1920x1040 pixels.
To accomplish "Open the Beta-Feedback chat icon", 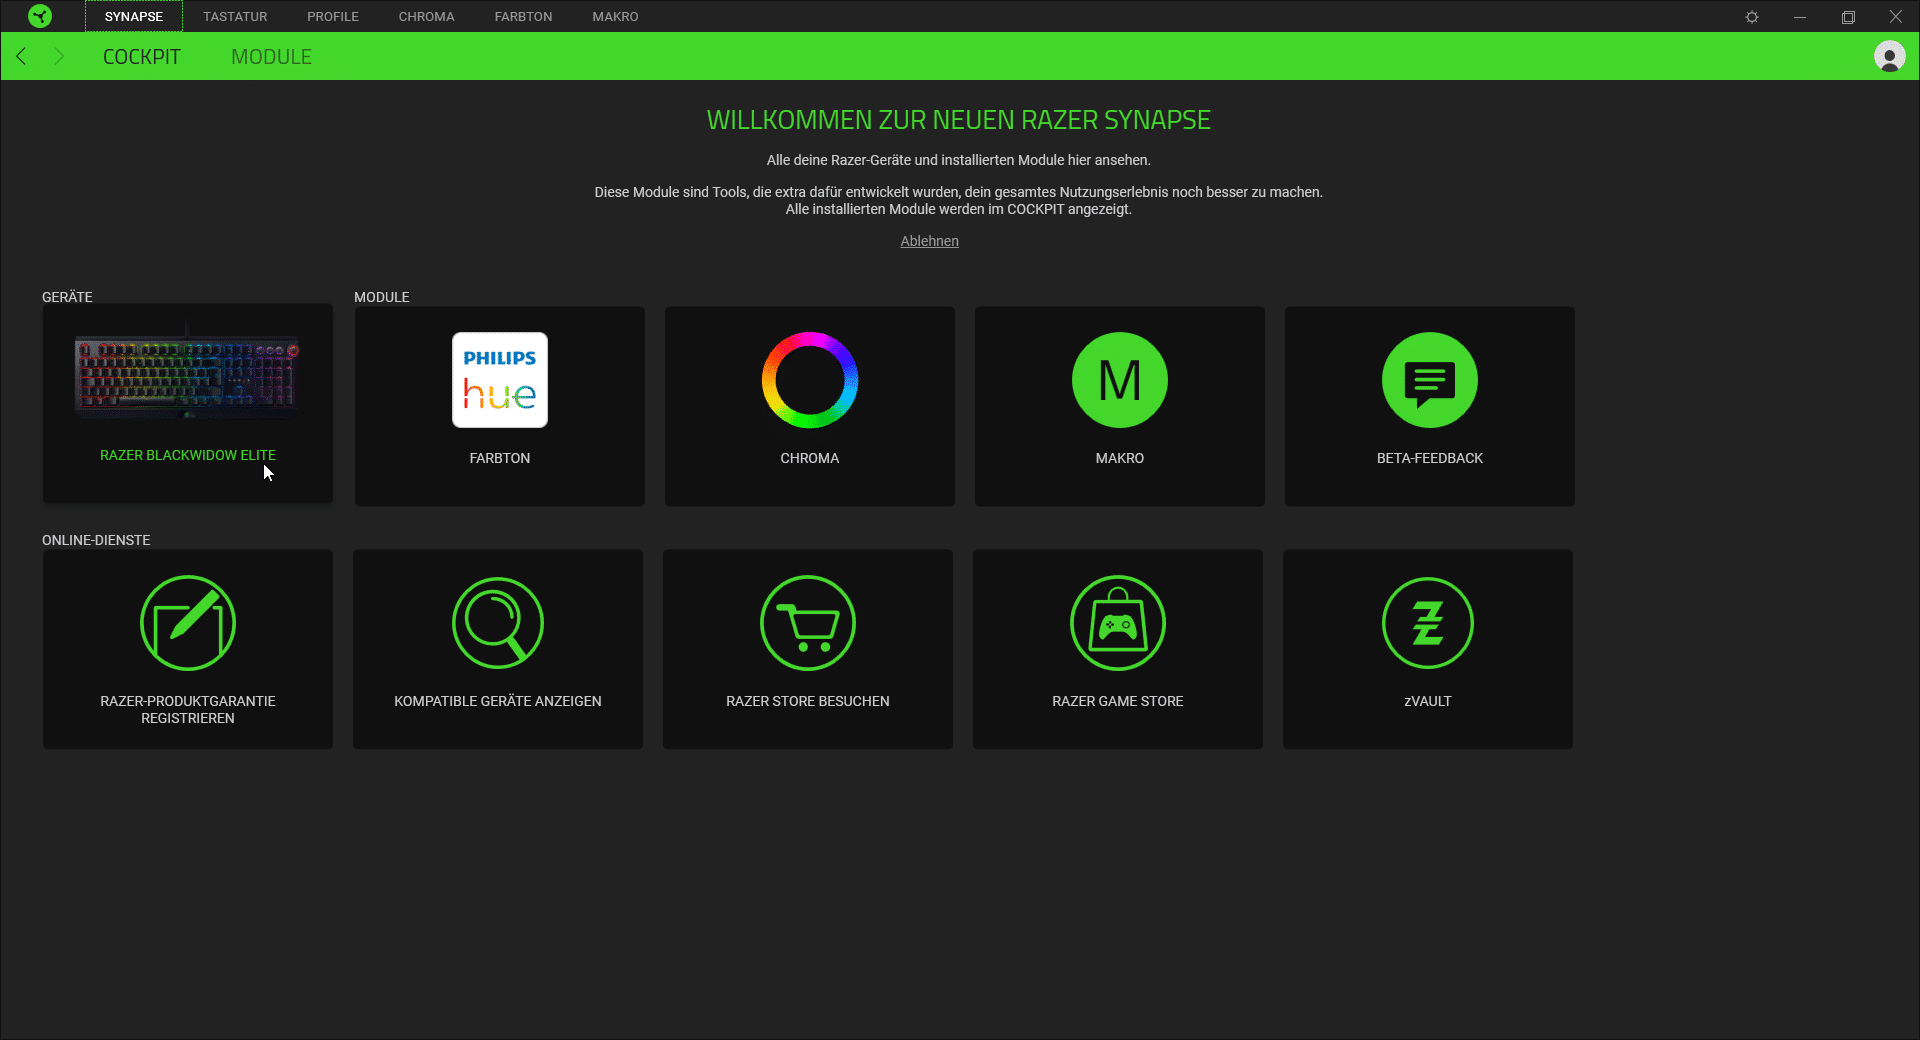I will [1429, 380].
